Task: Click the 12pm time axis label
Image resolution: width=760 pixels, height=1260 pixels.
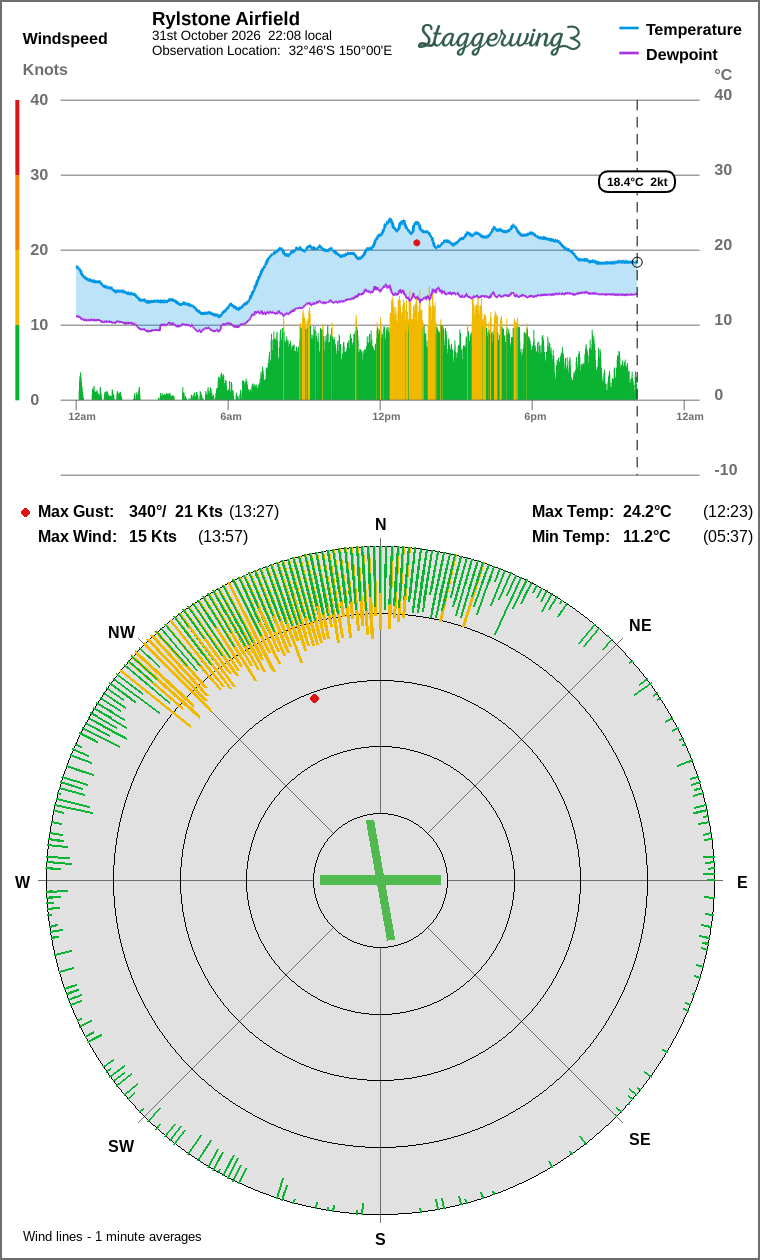Action: [x=386, y=416]
